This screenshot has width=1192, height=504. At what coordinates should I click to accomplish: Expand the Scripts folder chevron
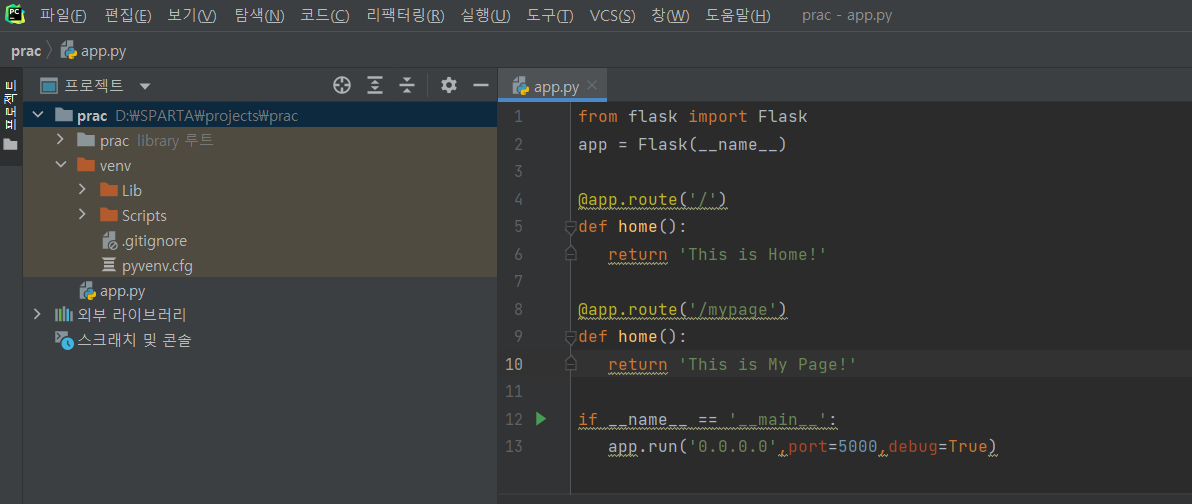click(82, 215)
